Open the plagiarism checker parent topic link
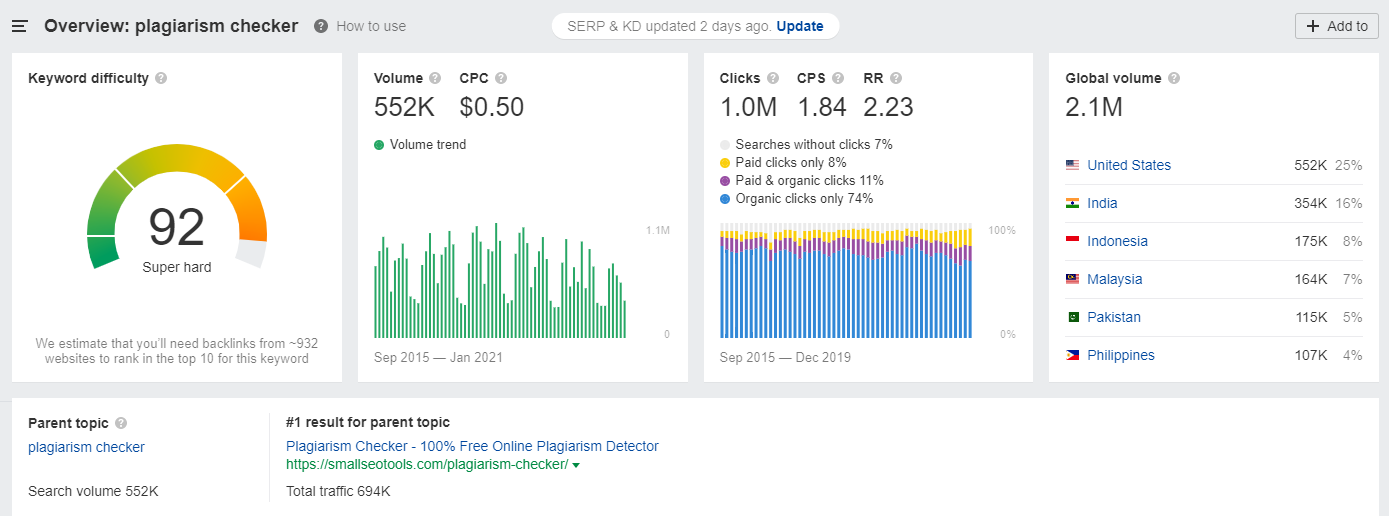The height and width of the screenshot is (516, 1389). tap(86, 447)
